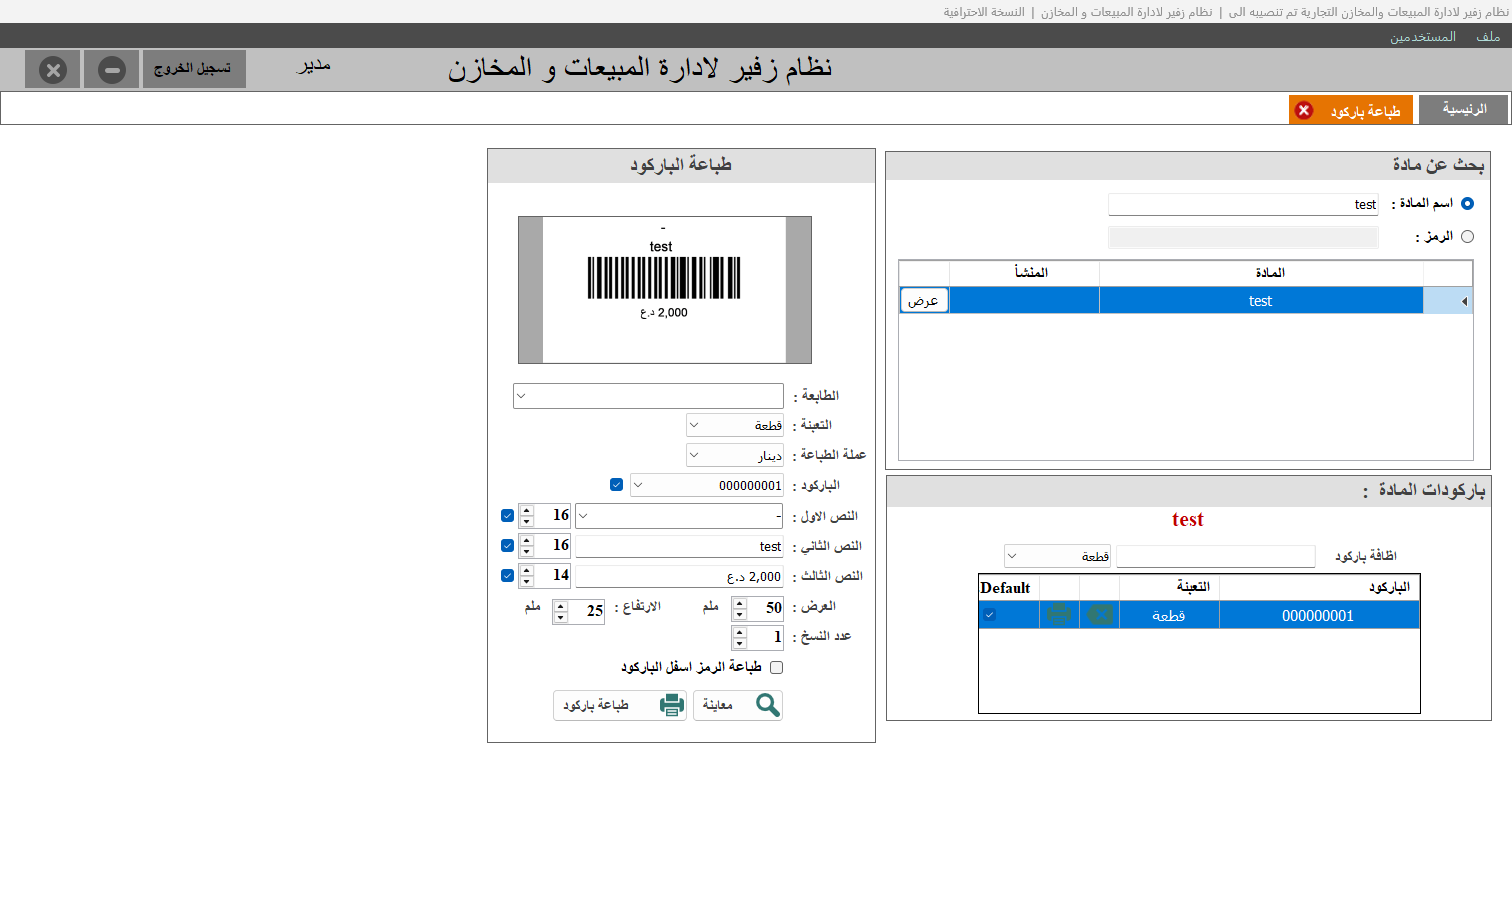
Task: Toggle the النص الثاني row checkbox
Action: tap(507, 546)
